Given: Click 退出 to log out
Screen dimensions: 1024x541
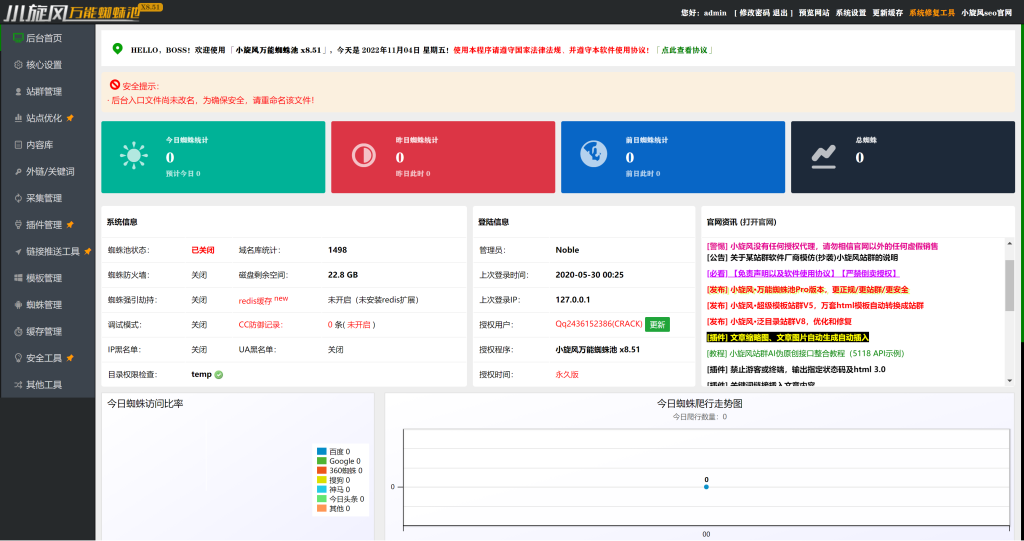Looking at the screenshot, I should click(x=780, y=12).
